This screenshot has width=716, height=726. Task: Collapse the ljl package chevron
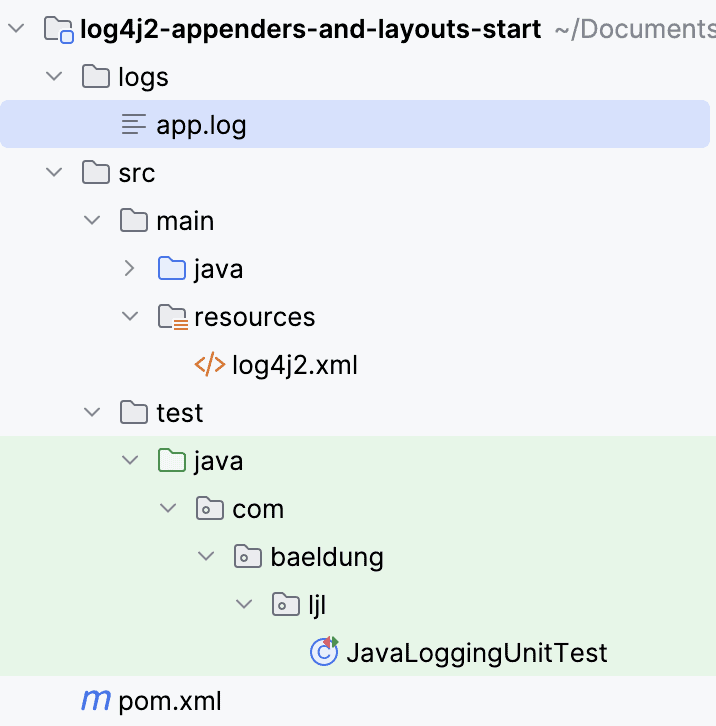click(243, 605)
